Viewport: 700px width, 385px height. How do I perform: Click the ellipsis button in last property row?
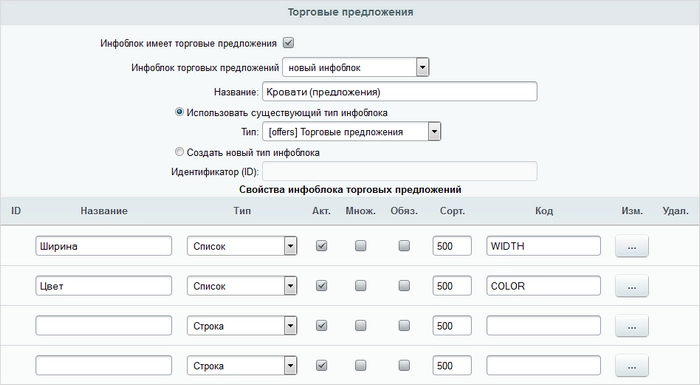pyautogui.click(x=631, y=366)
